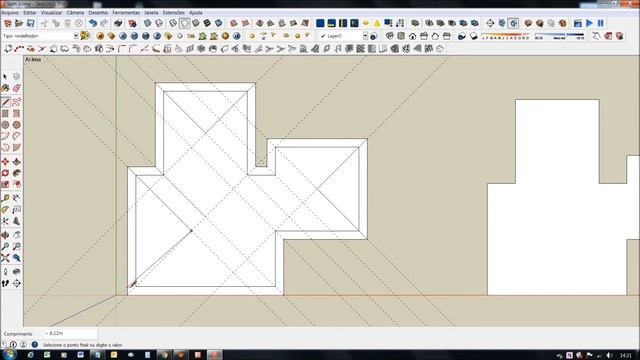This screenshot has height=360, width=640.
Task: Open the Editar menu
Action: tap(29, 13)
